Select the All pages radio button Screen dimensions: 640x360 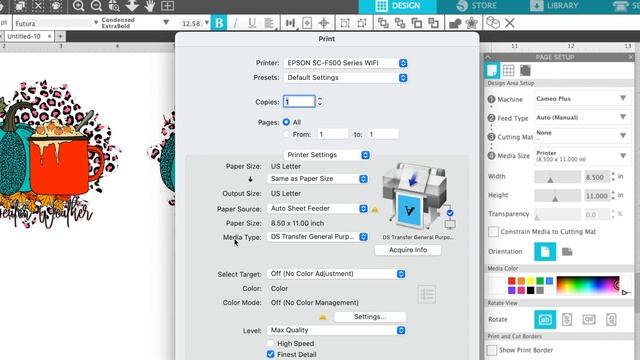(x=286, y=122)
